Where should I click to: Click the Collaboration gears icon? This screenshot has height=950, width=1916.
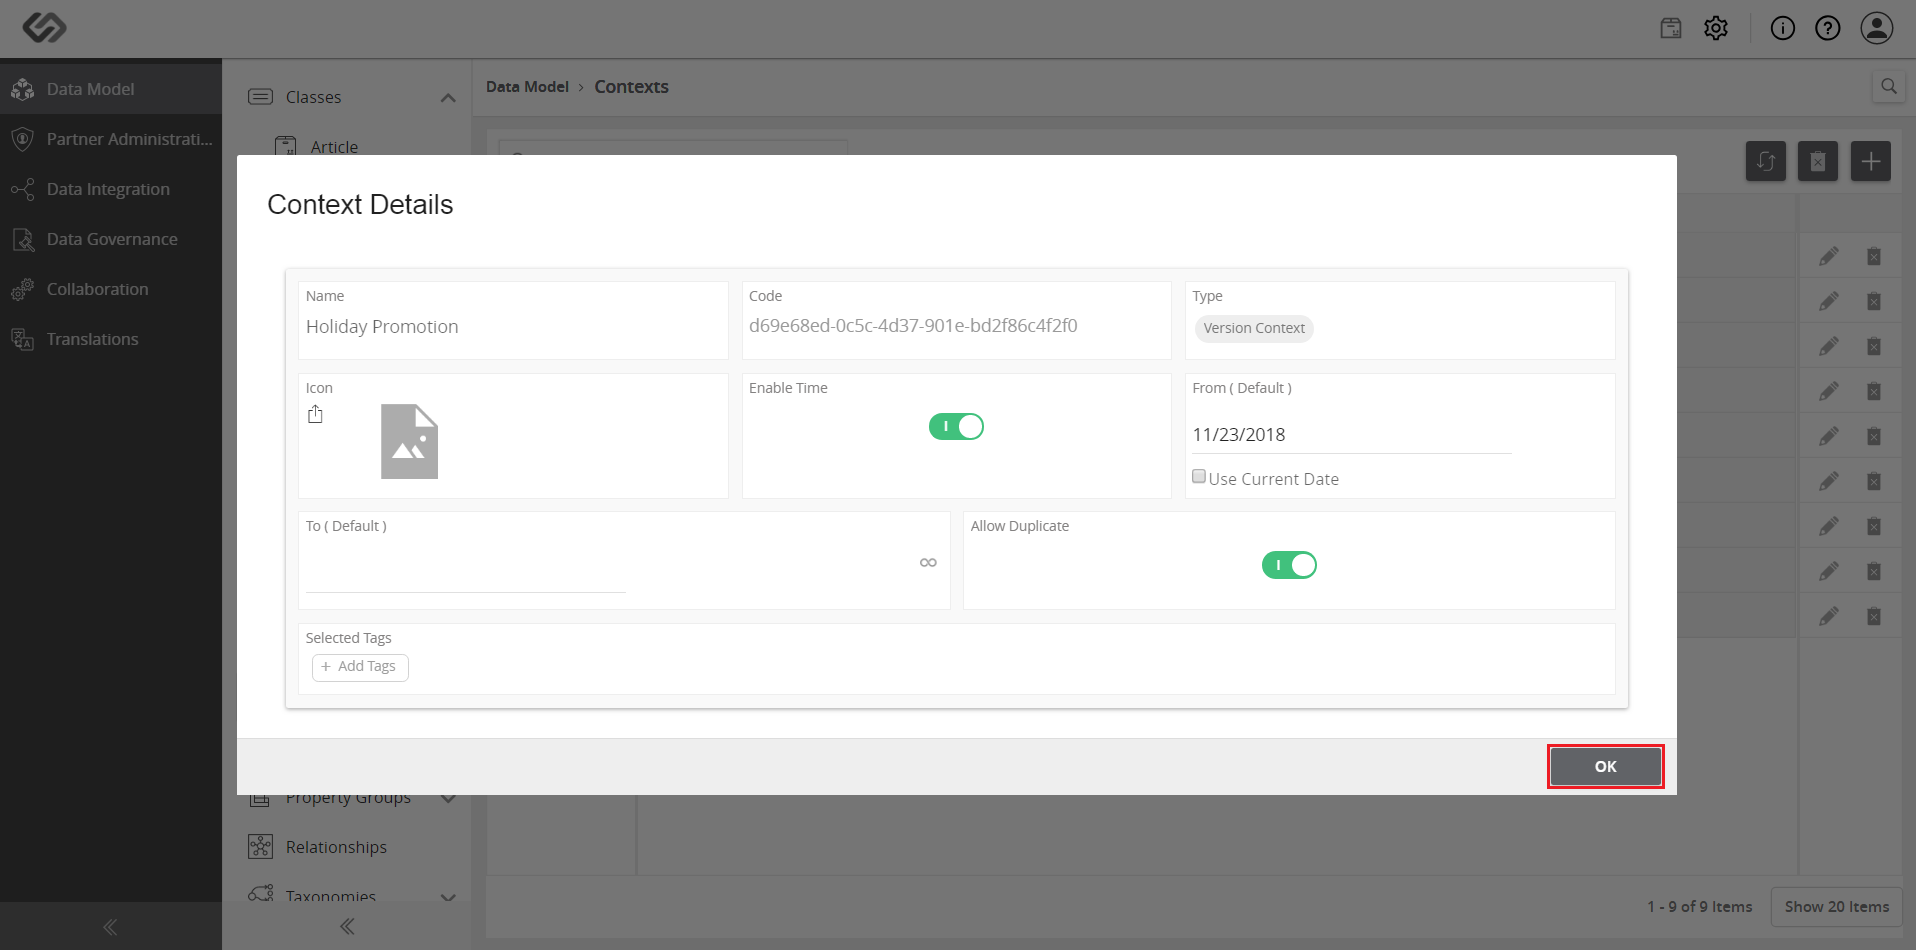(x=23, y=289)
